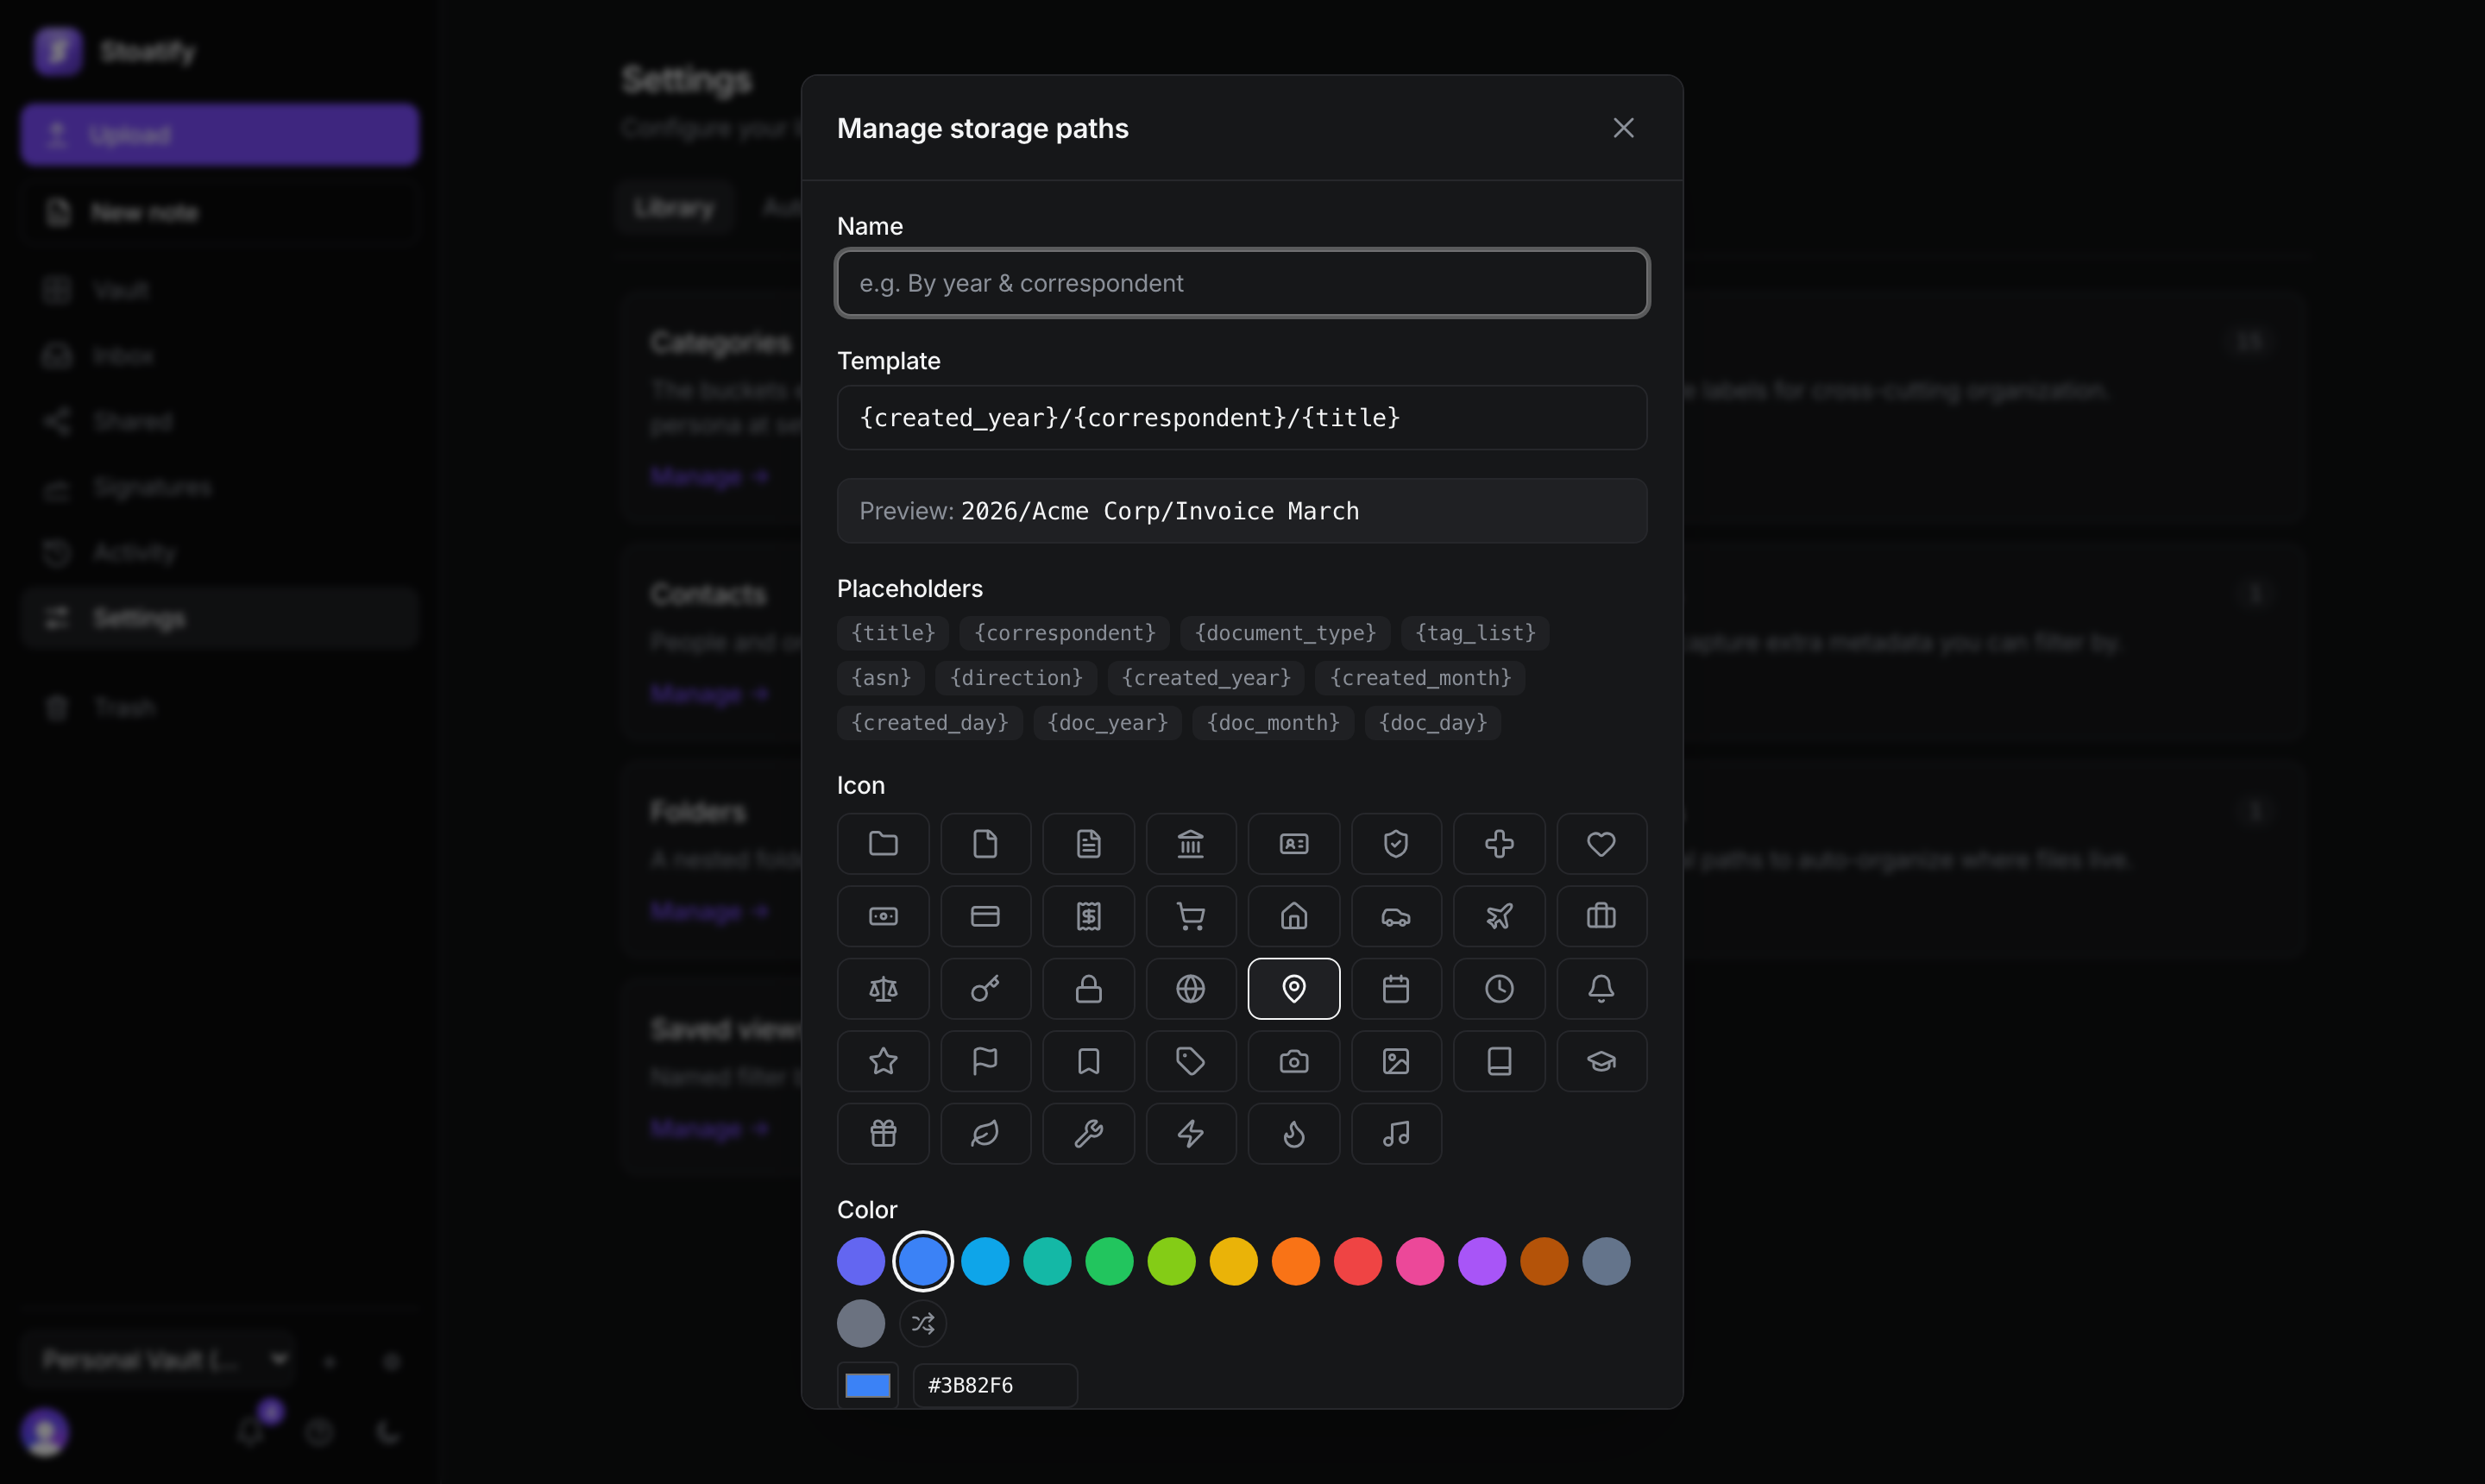Image resolution: width=2485 pixels, height=1484 pixels.
Task: Open the native color picker swatch
Action: click(x=867, y=1385)
